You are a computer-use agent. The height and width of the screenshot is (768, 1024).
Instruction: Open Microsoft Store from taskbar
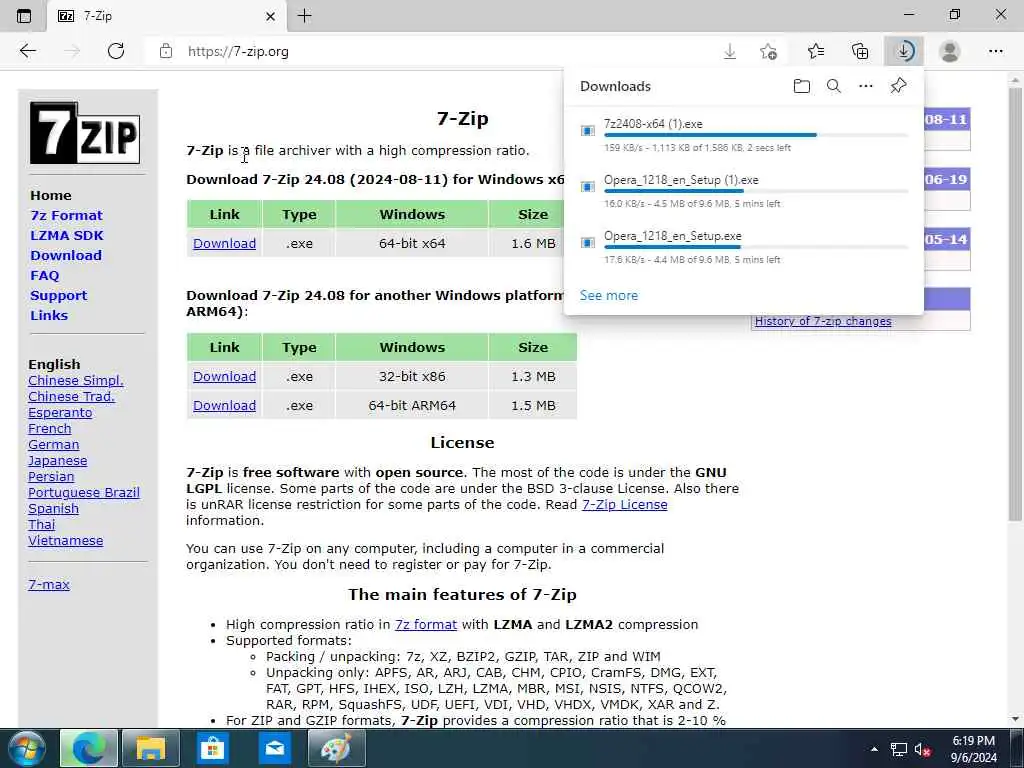(x=212, y=748)
